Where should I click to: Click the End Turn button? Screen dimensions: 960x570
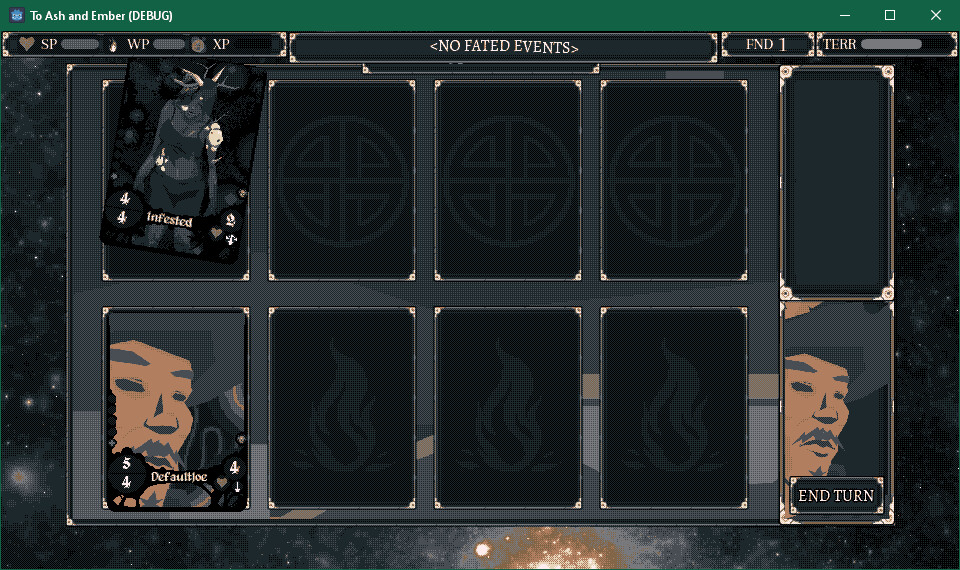836,495
